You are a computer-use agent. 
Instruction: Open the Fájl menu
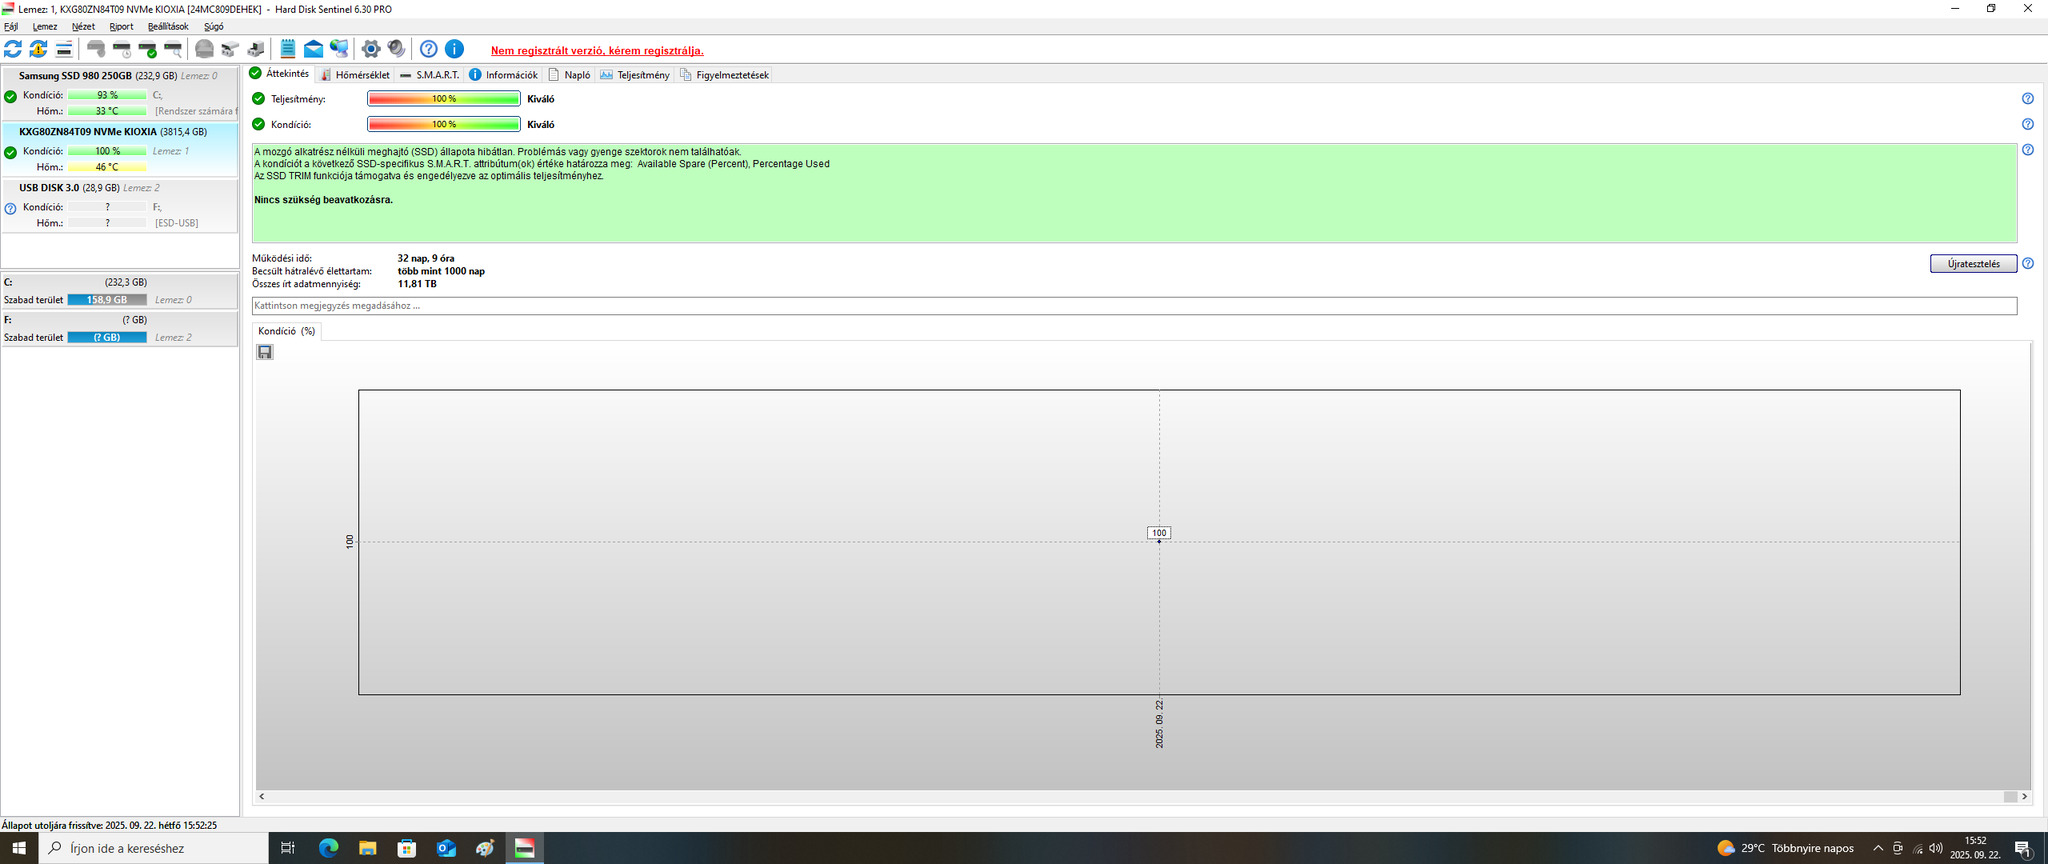11,27
